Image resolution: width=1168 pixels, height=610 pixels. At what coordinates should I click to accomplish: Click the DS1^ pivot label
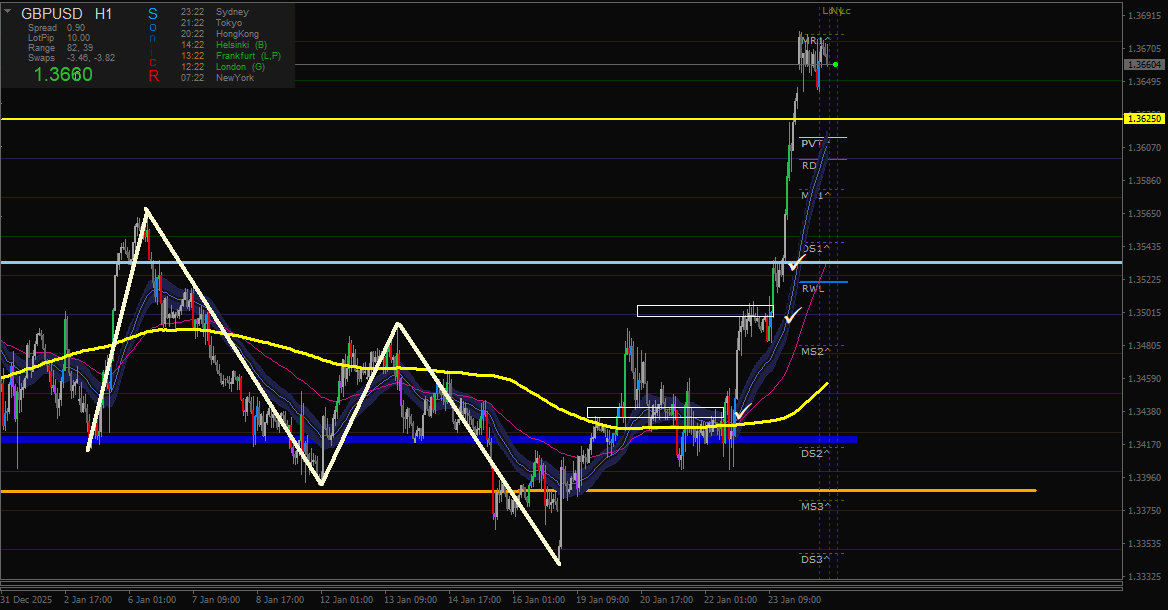tap(816, 249)
